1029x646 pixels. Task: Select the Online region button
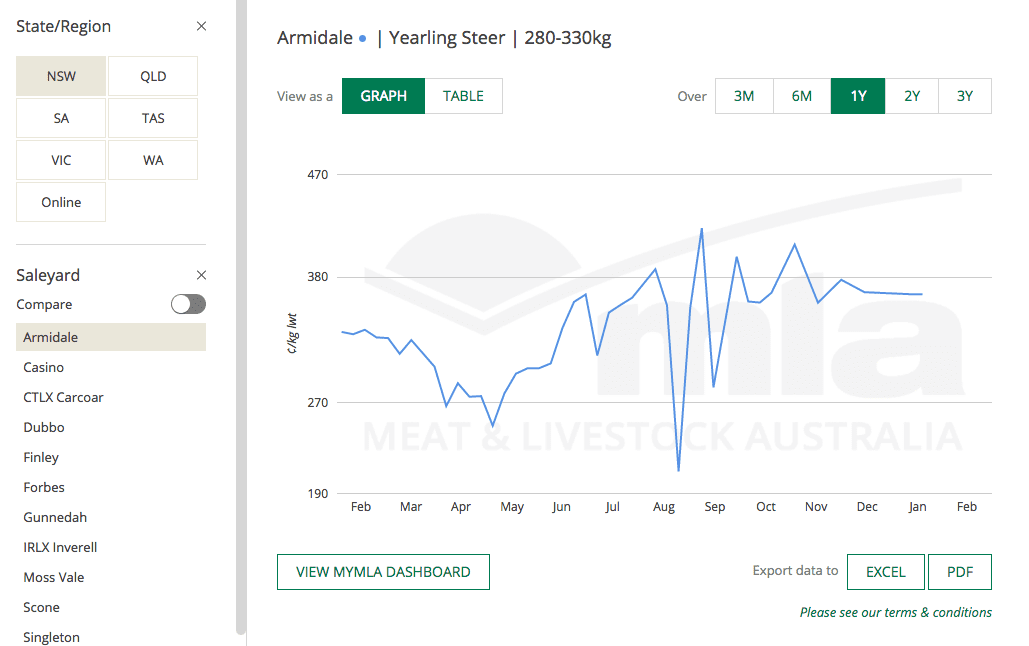[x=61, y=202]
